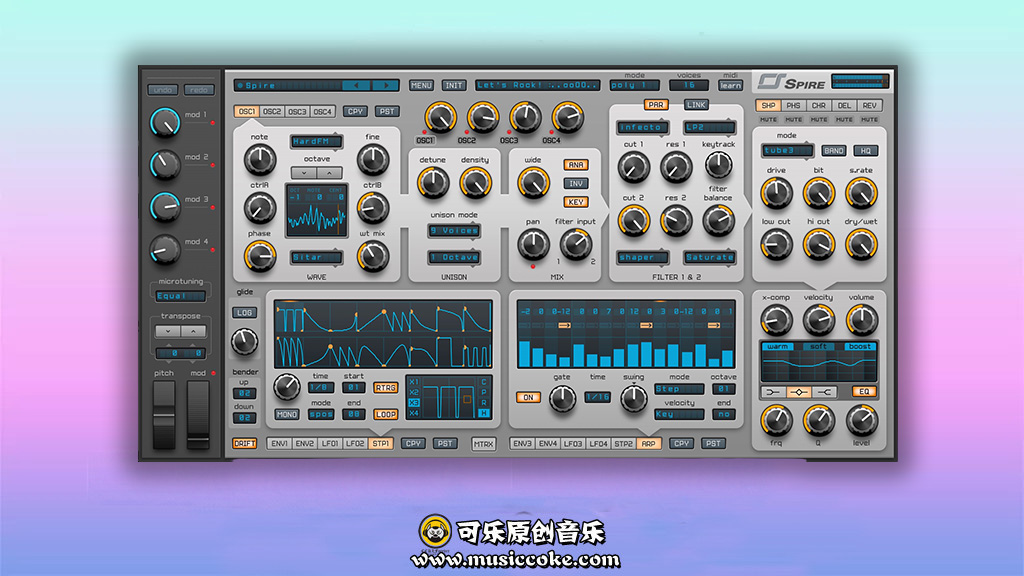The image size is (1024, 576).
Task: Click the master volume knob
Action: click(861, 320)
